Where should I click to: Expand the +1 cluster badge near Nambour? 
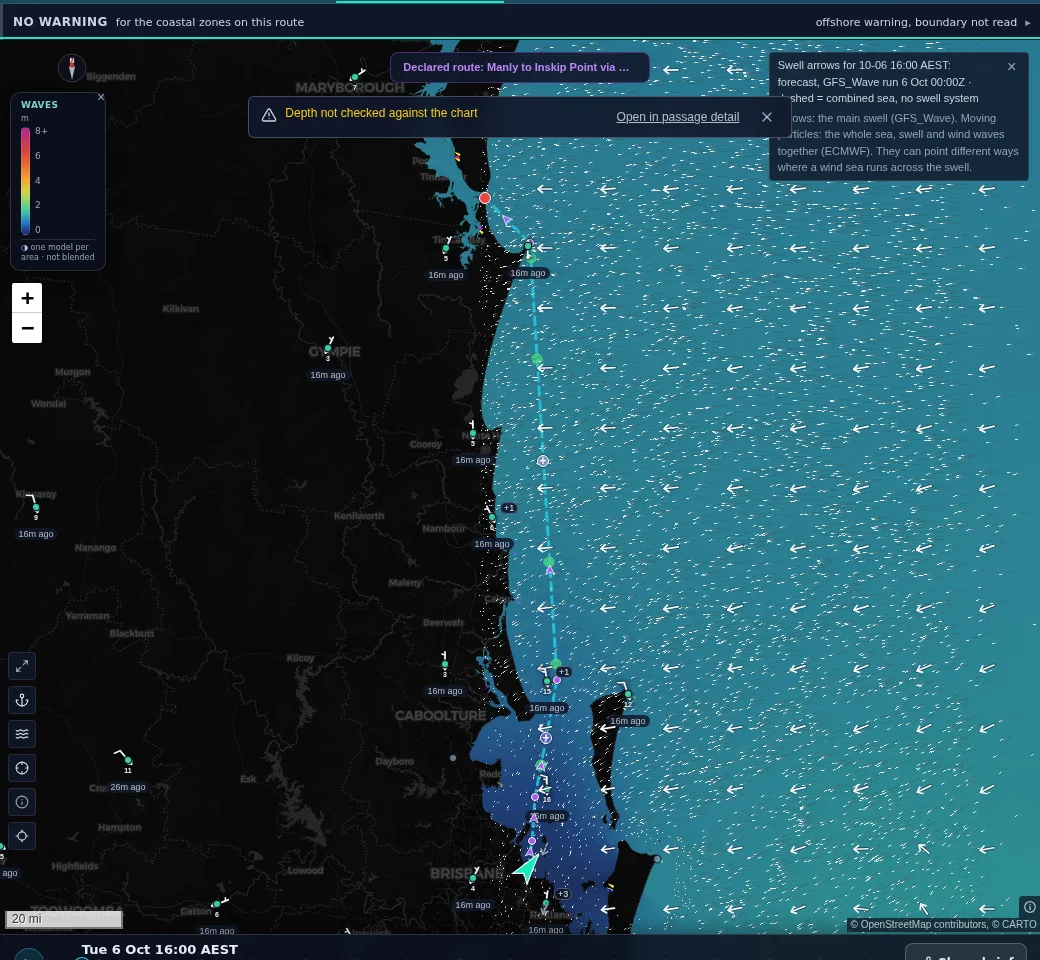coord(509,508)
